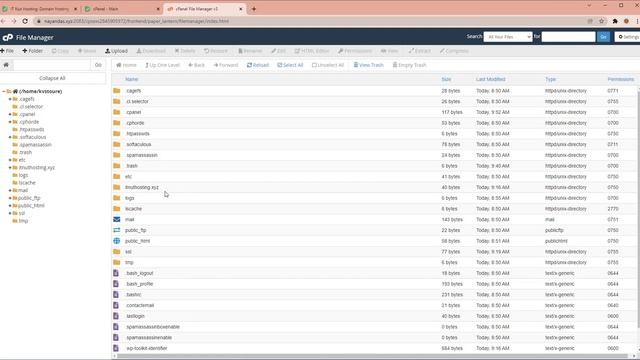Collapse the /home root tree node
This screenshot has width=640, height=360.
click(4, 91)
